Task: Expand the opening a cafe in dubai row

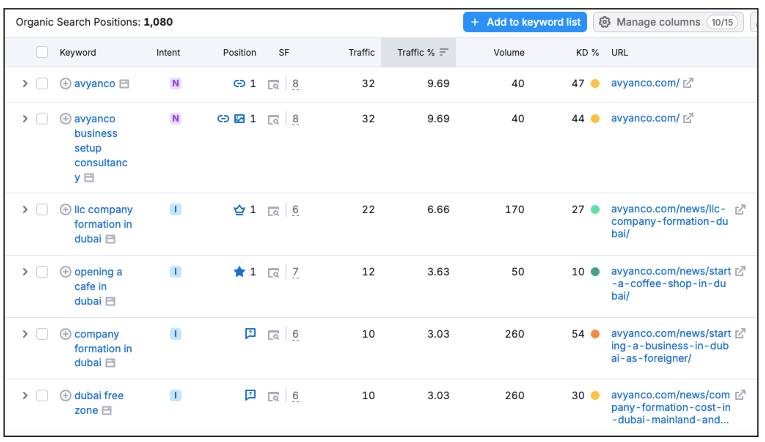Action: 25,272
